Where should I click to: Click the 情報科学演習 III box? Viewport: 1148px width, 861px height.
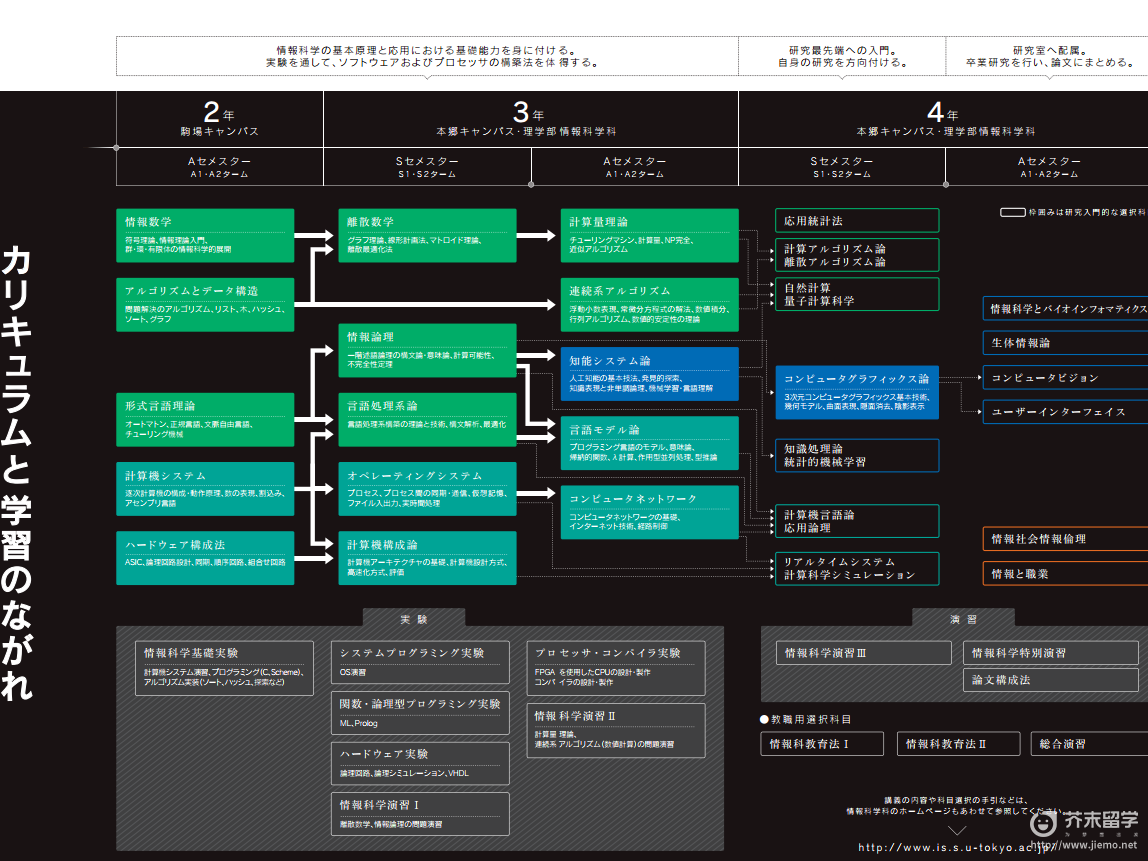click(x=864, y=653)
